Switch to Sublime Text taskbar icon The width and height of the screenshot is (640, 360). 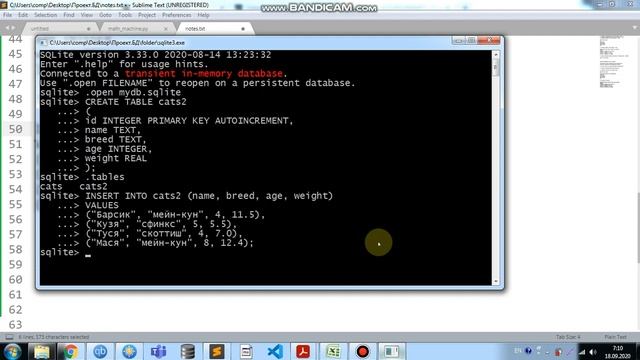[217, 351]
